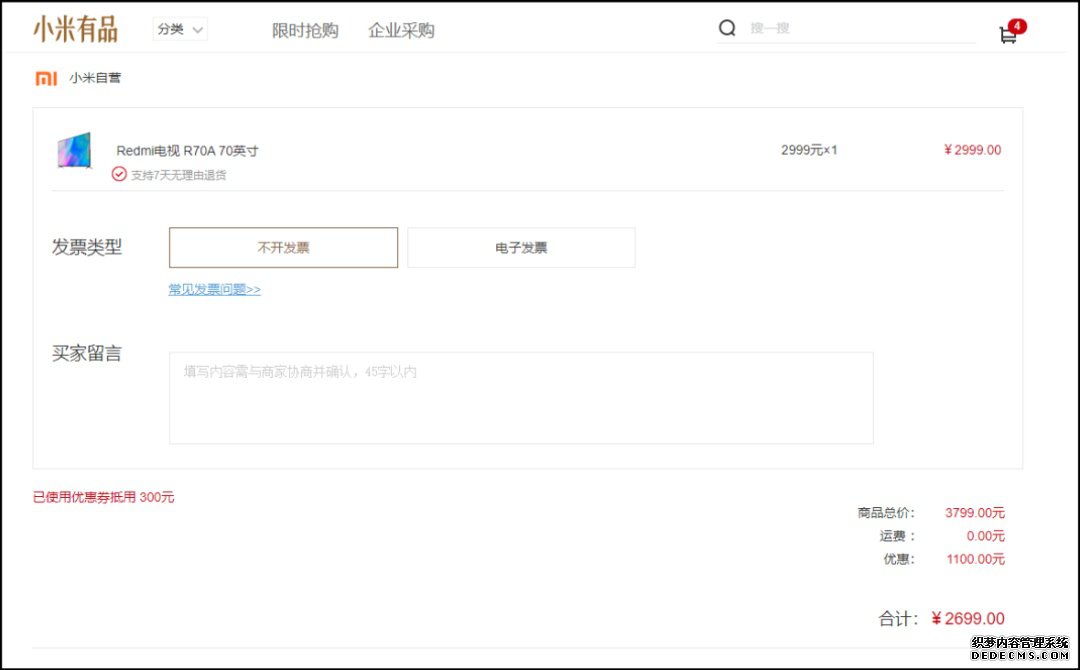Click the Xiaomi MI logo icon
This screenshot has width=1080, height=670.
pyautogui.click(x=46, y=78)
